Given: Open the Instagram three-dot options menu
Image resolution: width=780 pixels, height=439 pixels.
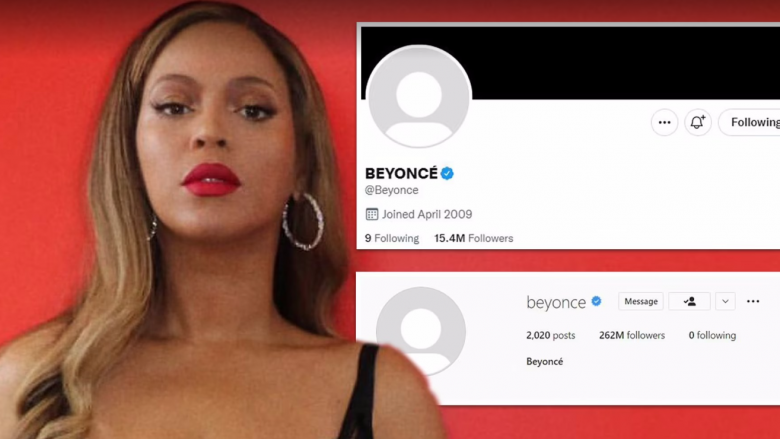Looking at the screenshot, I should 753,301.
